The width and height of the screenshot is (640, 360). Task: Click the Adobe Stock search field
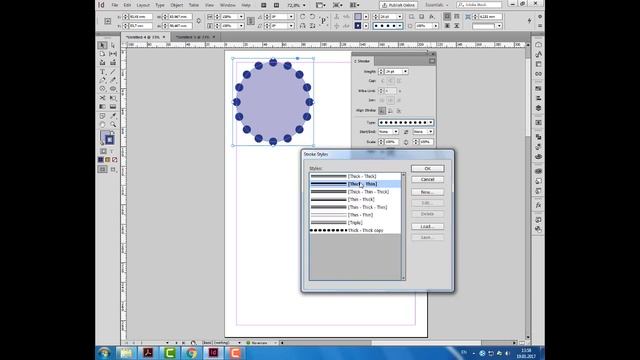pos(479,5)
